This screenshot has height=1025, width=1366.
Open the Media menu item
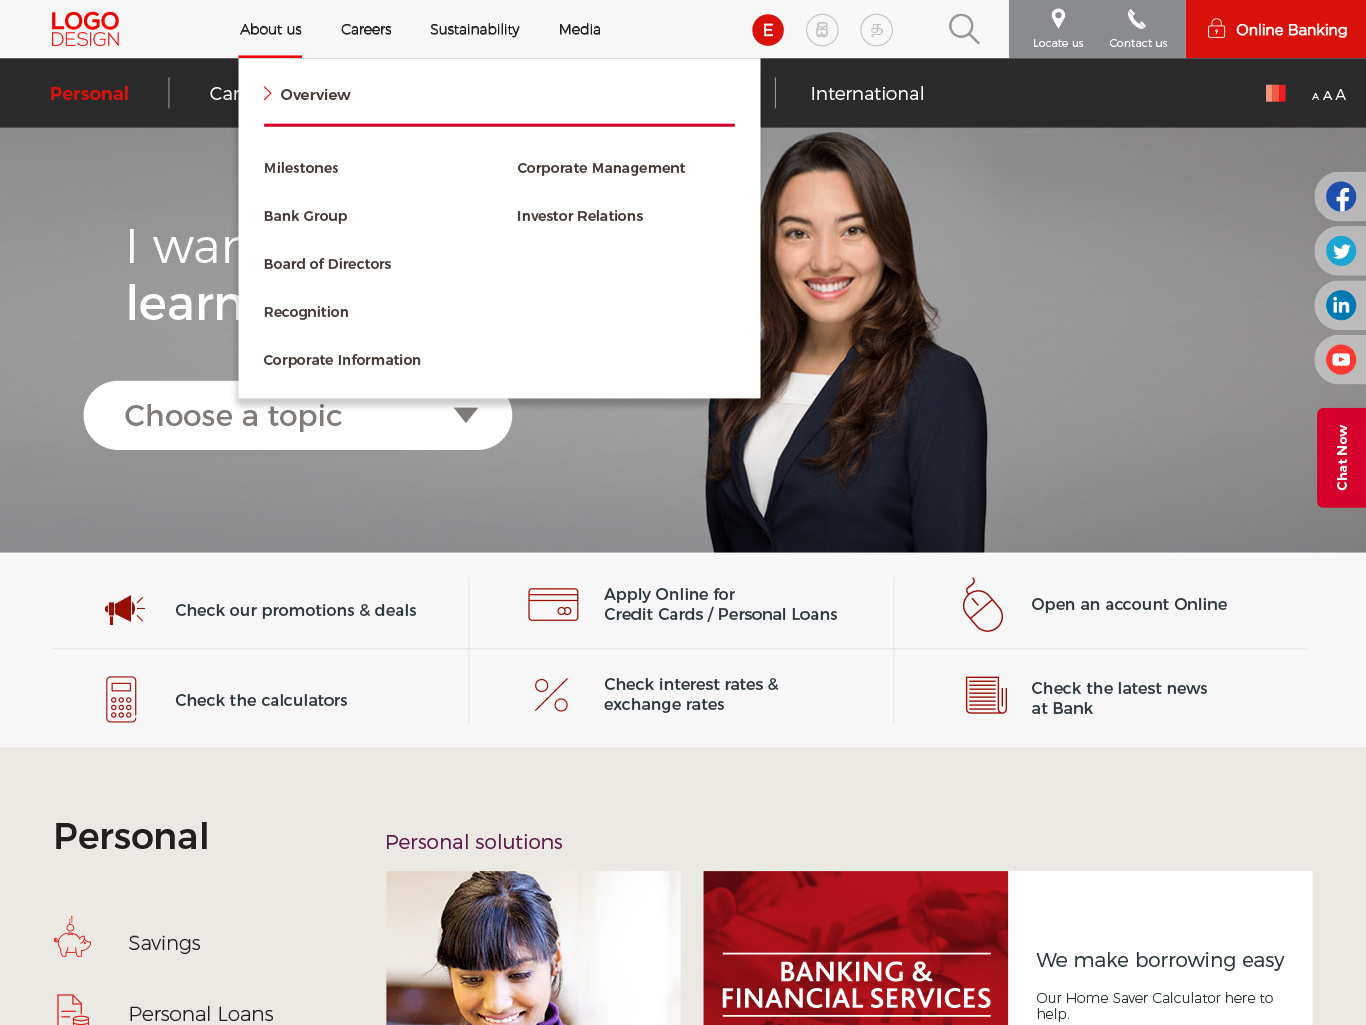(x=579, y=29)
